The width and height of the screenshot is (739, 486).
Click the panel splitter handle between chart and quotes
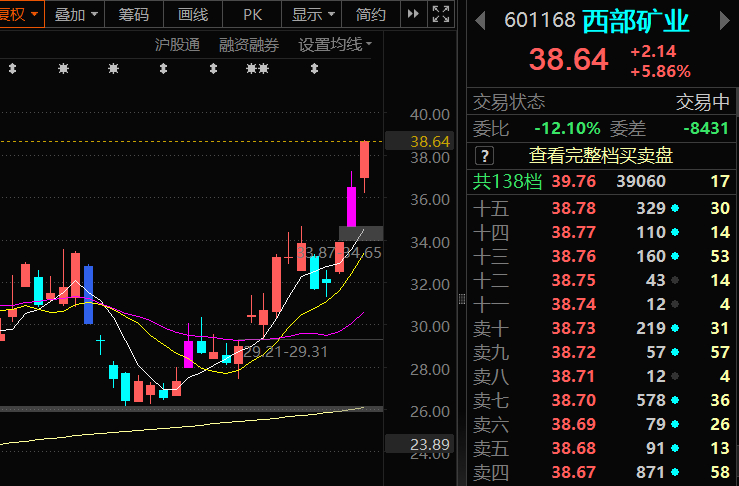pyautogui.click(x=462, y=299)
